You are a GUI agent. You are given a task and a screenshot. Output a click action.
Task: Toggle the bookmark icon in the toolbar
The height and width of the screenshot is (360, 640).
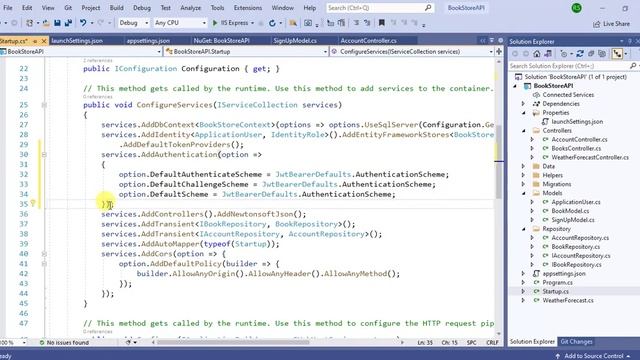pos(382,23)
